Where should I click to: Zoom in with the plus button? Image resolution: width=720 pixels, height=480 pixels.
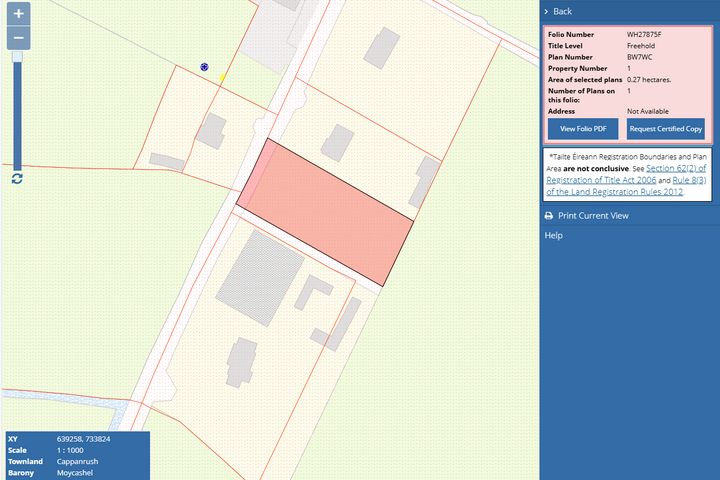18,15
